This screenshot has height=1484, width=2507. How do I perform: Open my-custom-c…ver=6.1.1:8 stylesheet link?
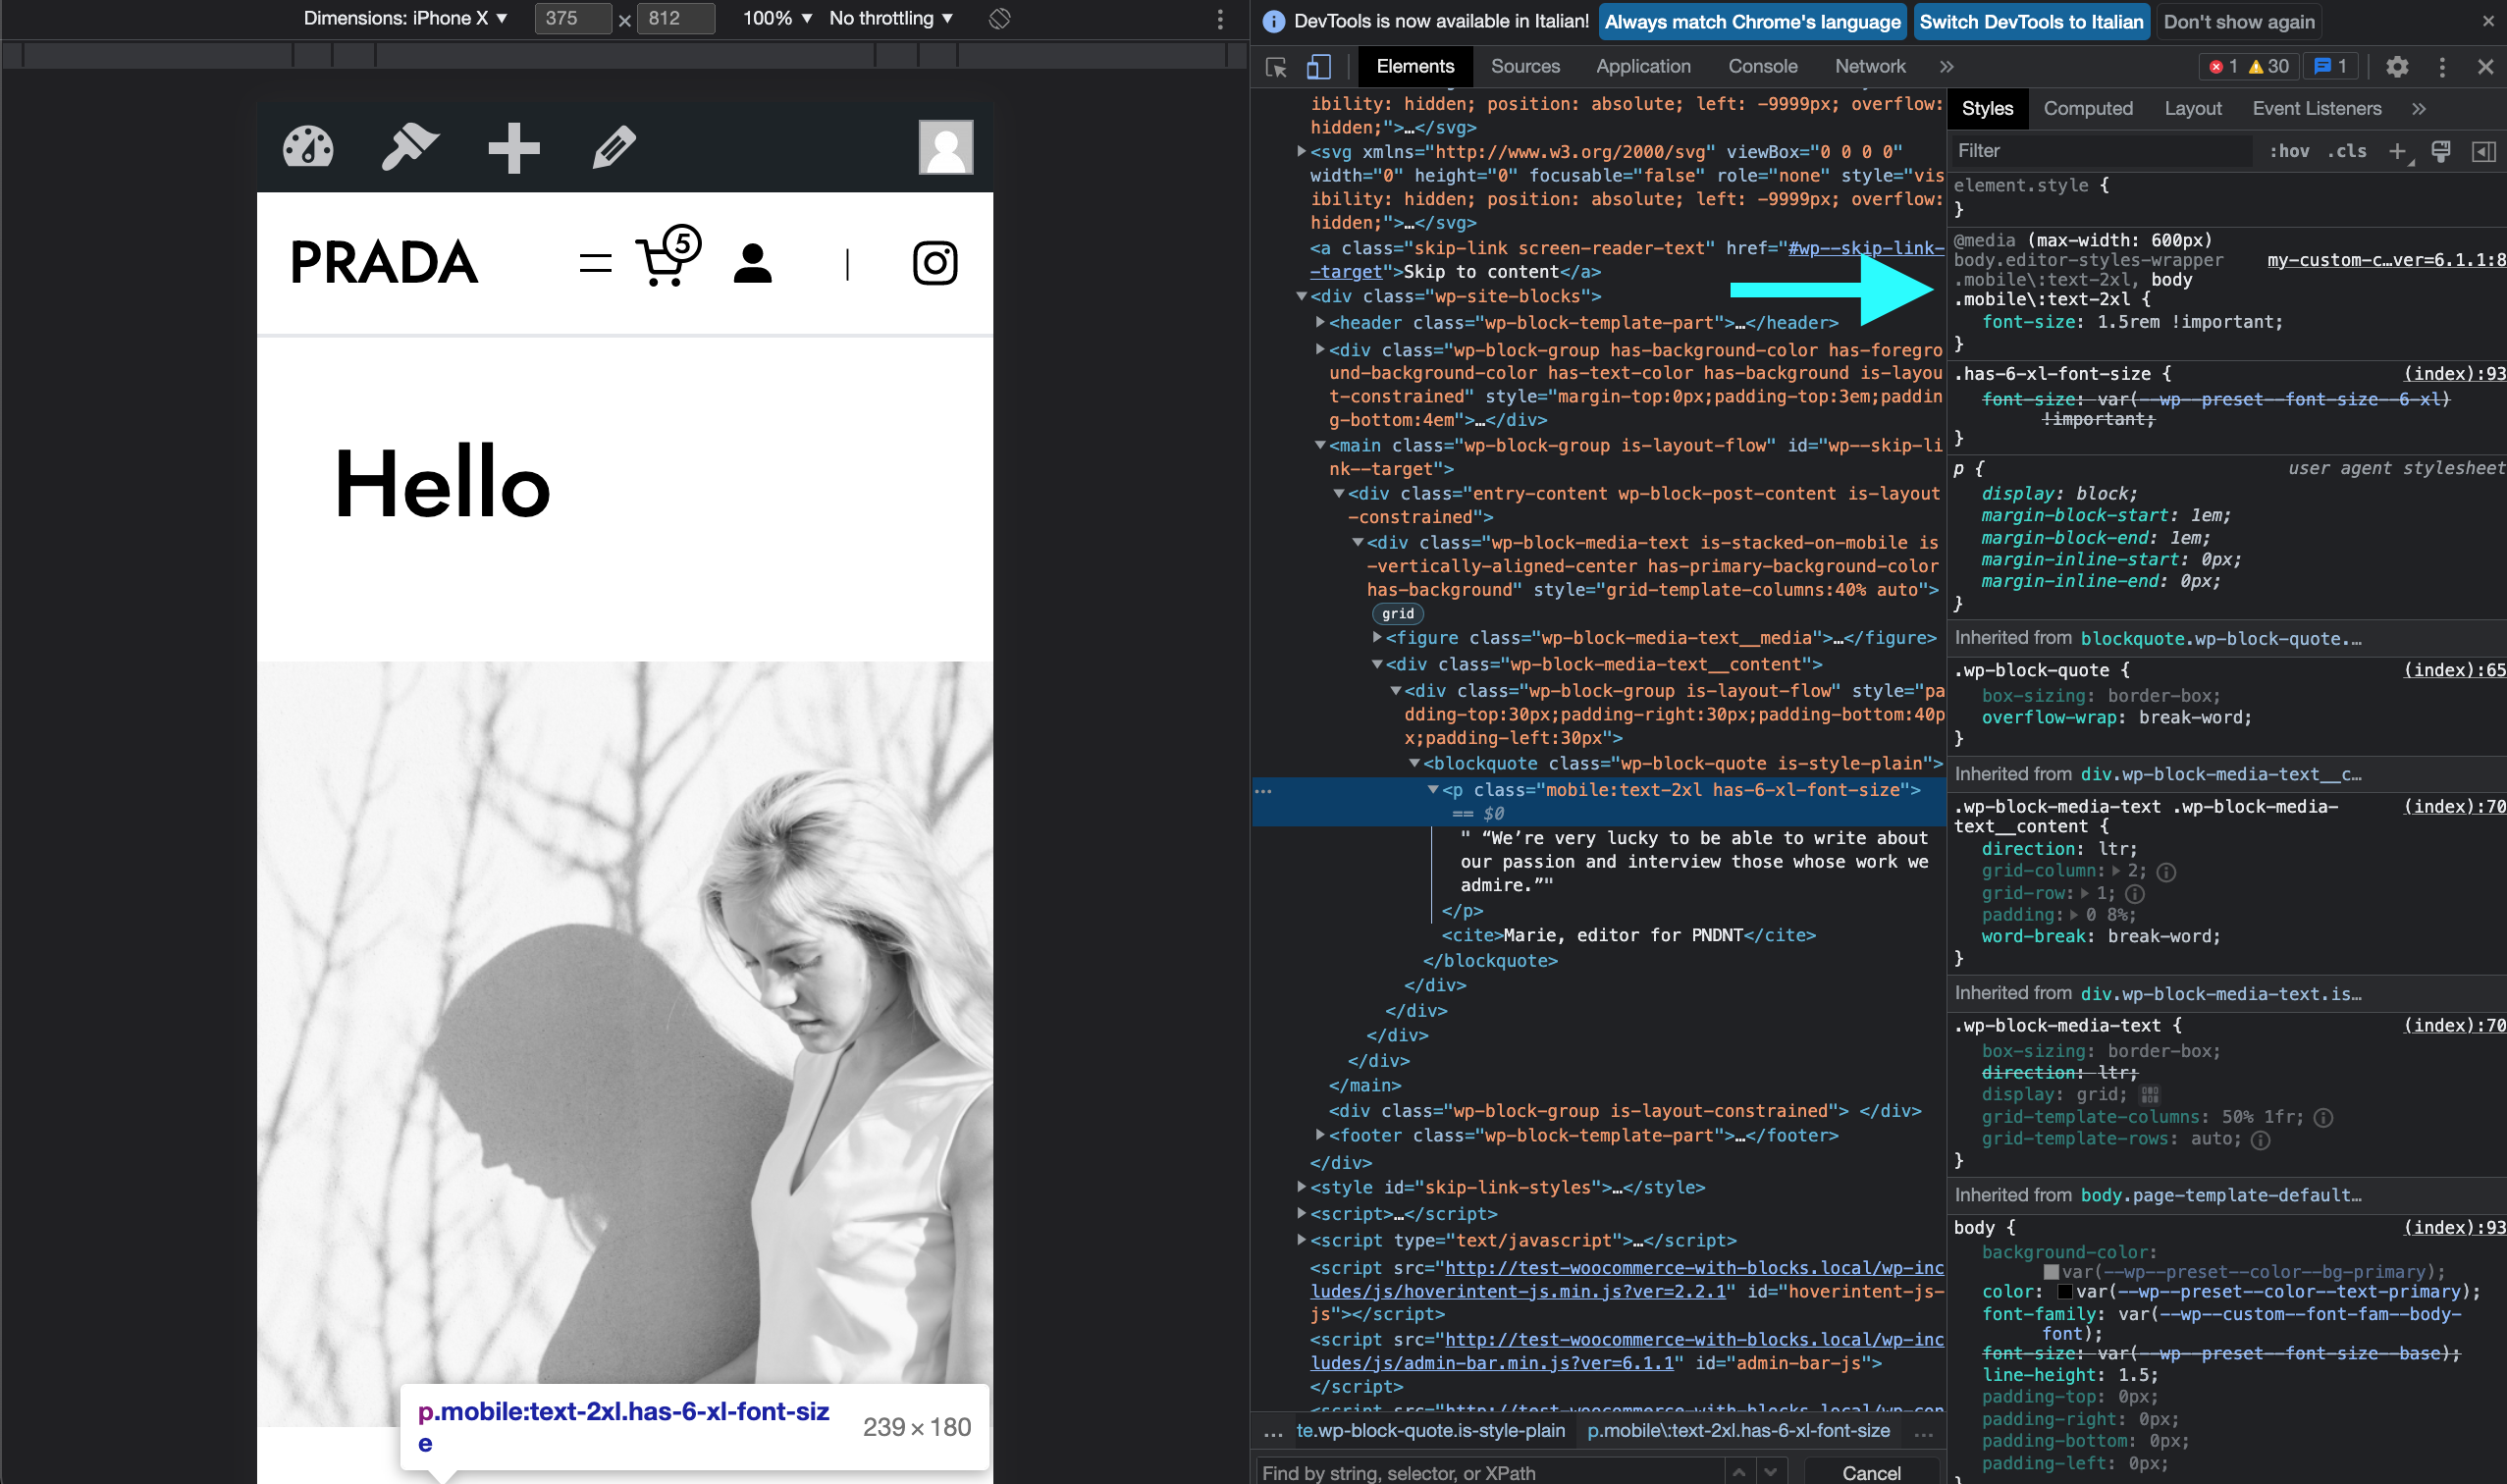[2386, 260]
